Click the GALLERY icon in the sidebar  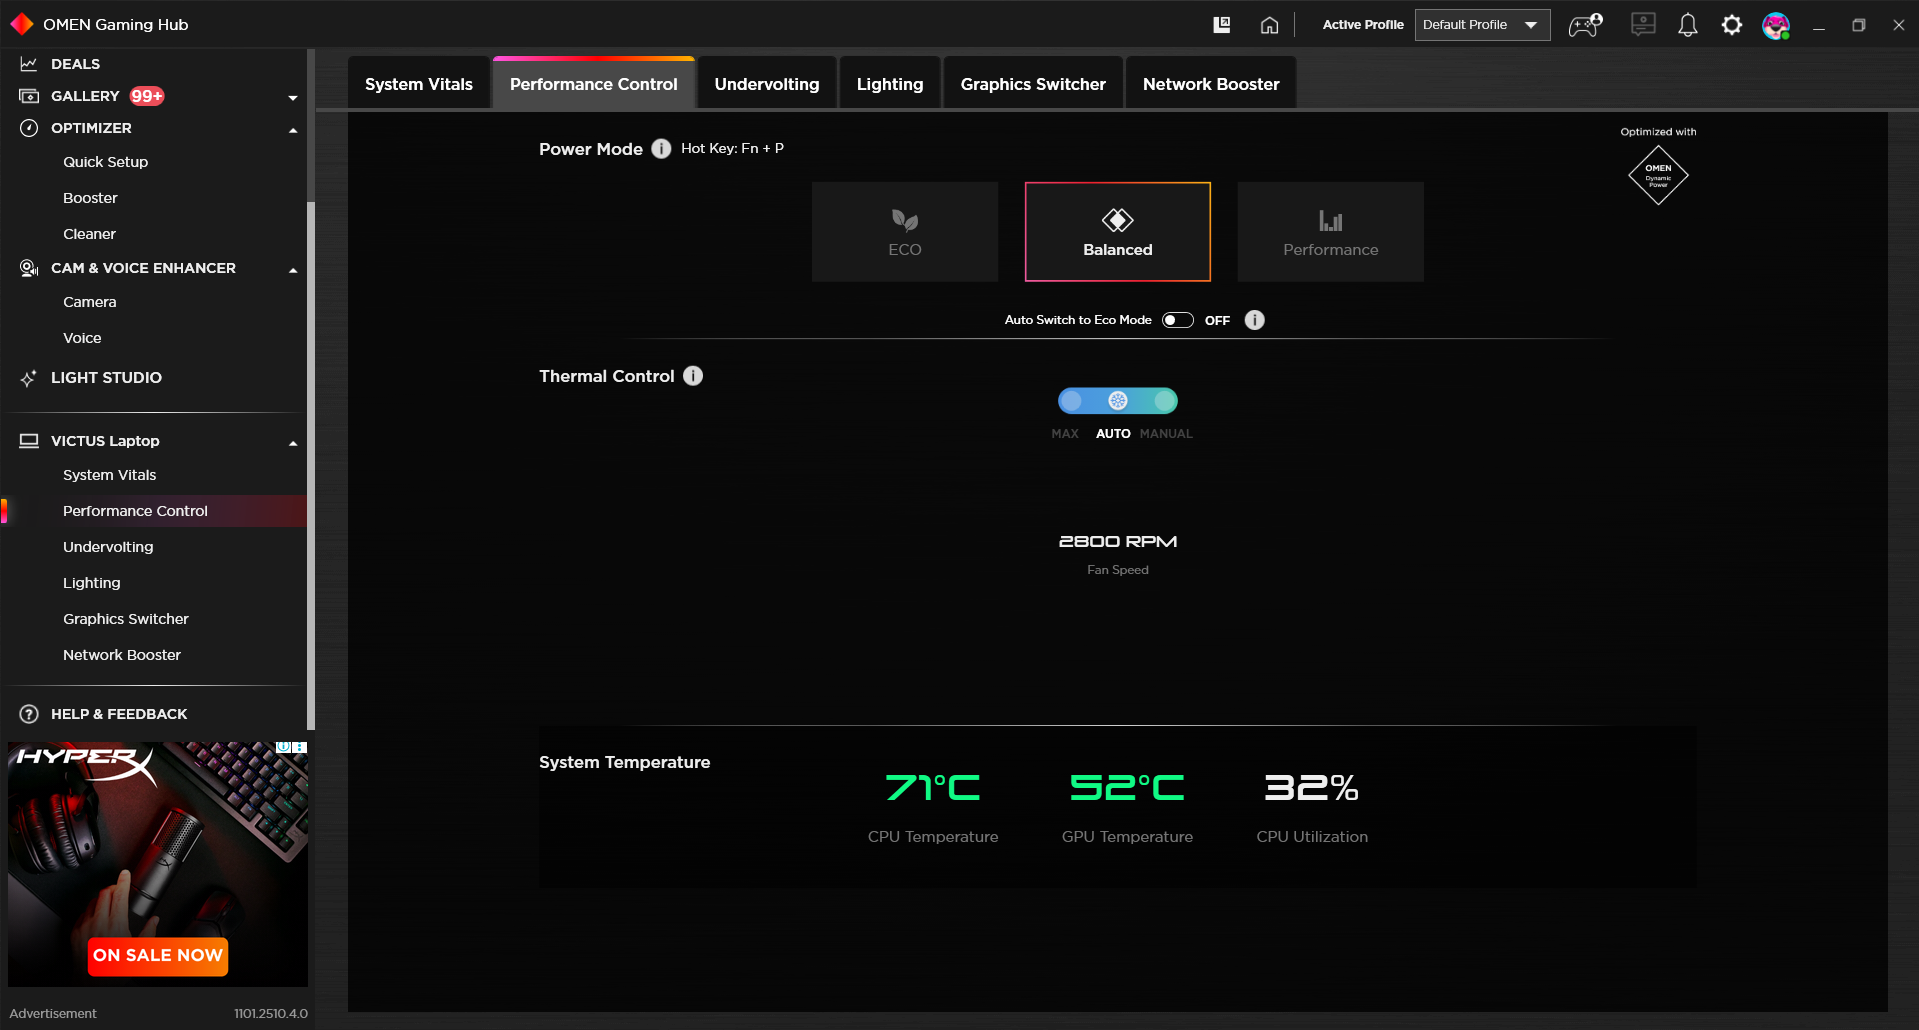29,96
